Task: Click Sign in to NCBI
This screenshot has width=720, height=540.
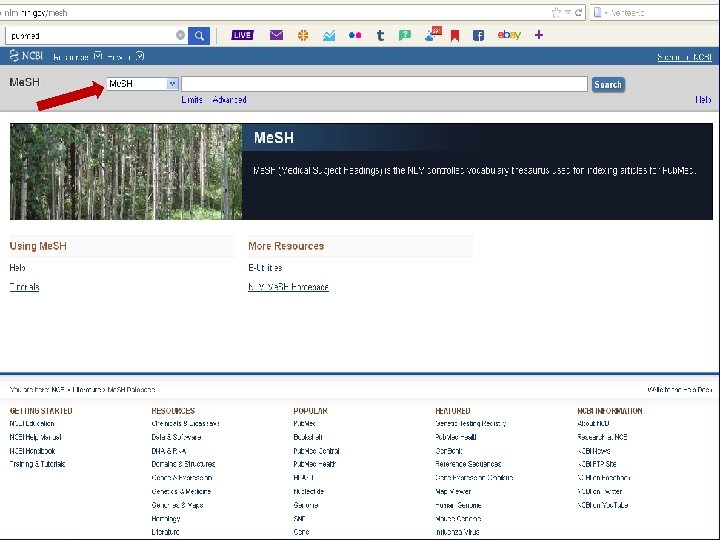Action: (685, 57)
